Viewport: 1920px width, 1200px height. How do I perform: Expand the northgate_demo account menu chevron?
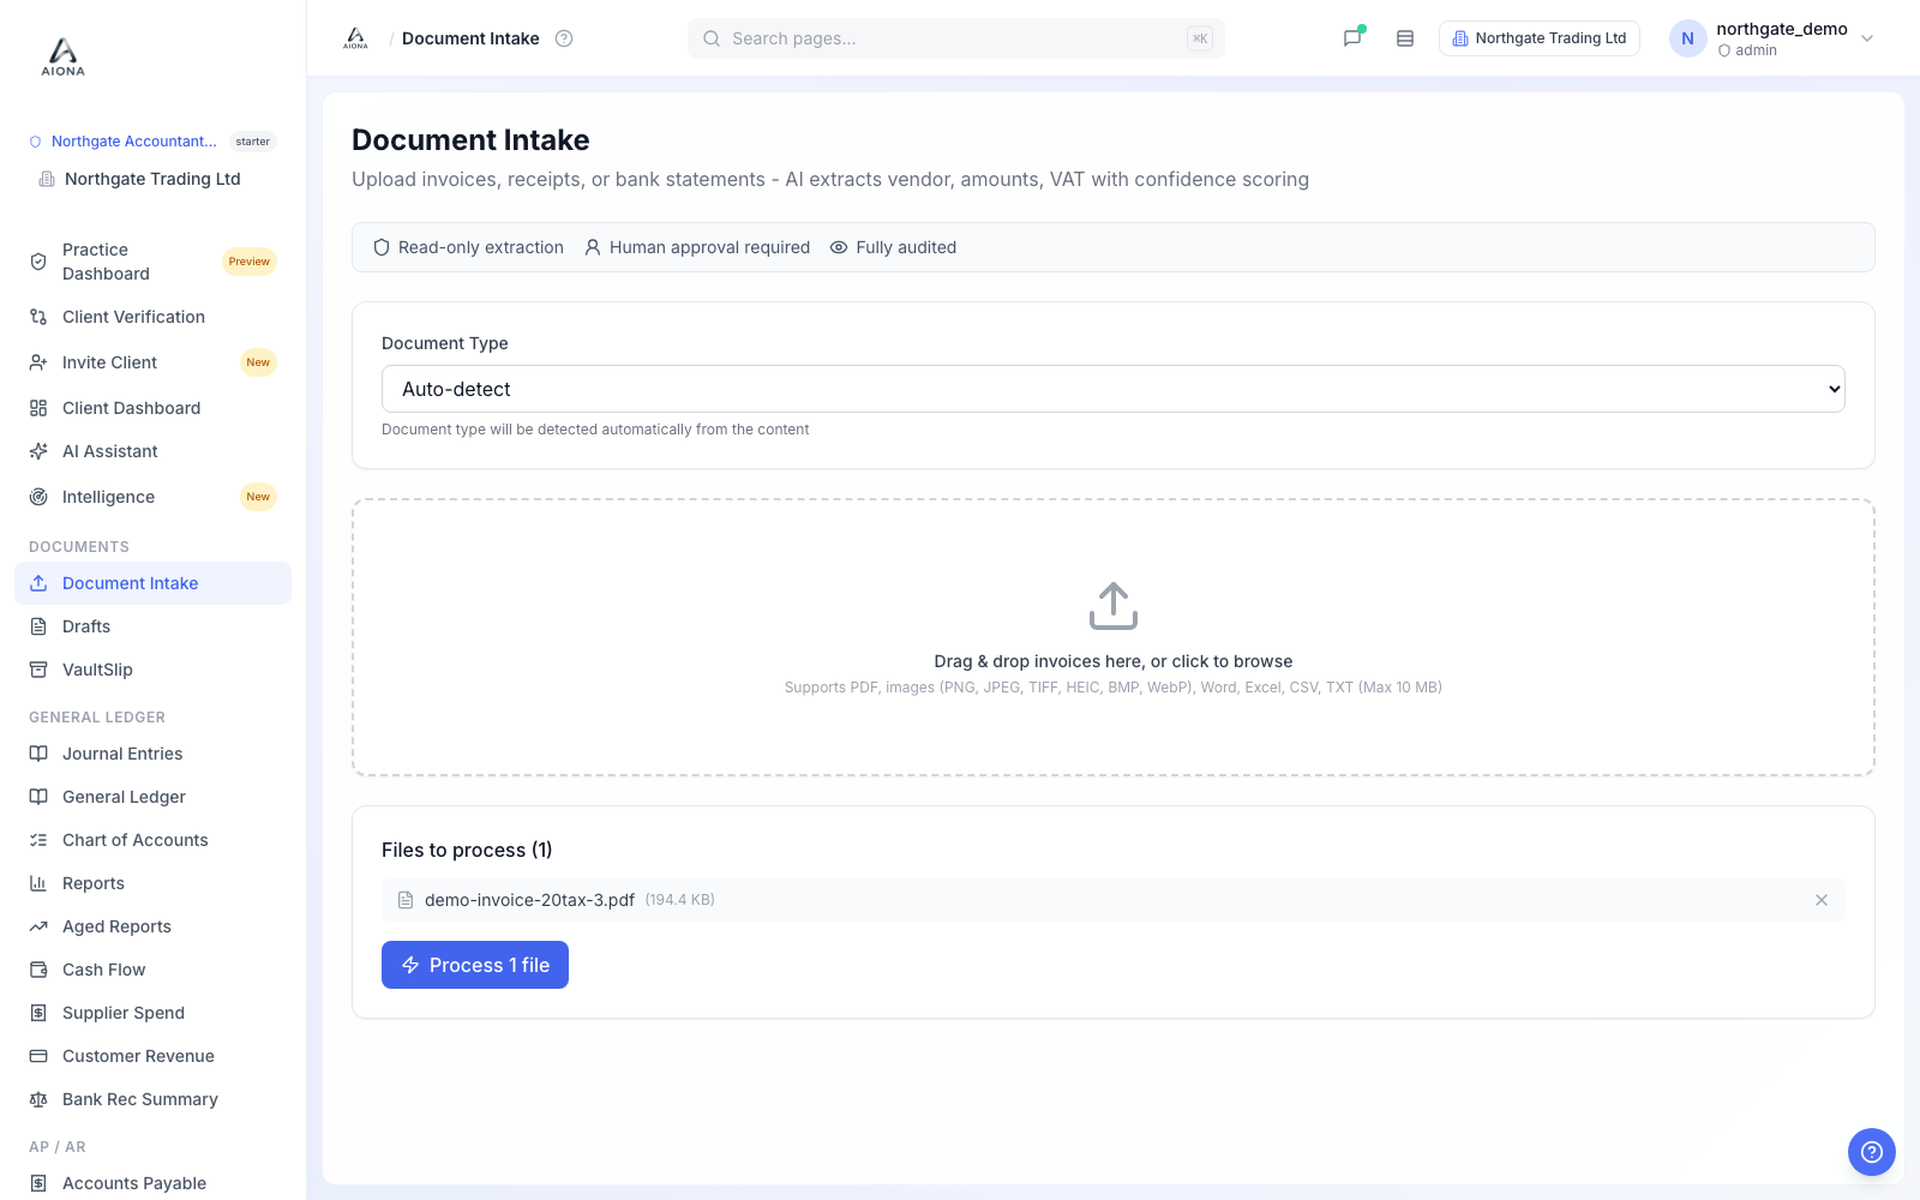pyautogui.click(x=1866, y=38)
